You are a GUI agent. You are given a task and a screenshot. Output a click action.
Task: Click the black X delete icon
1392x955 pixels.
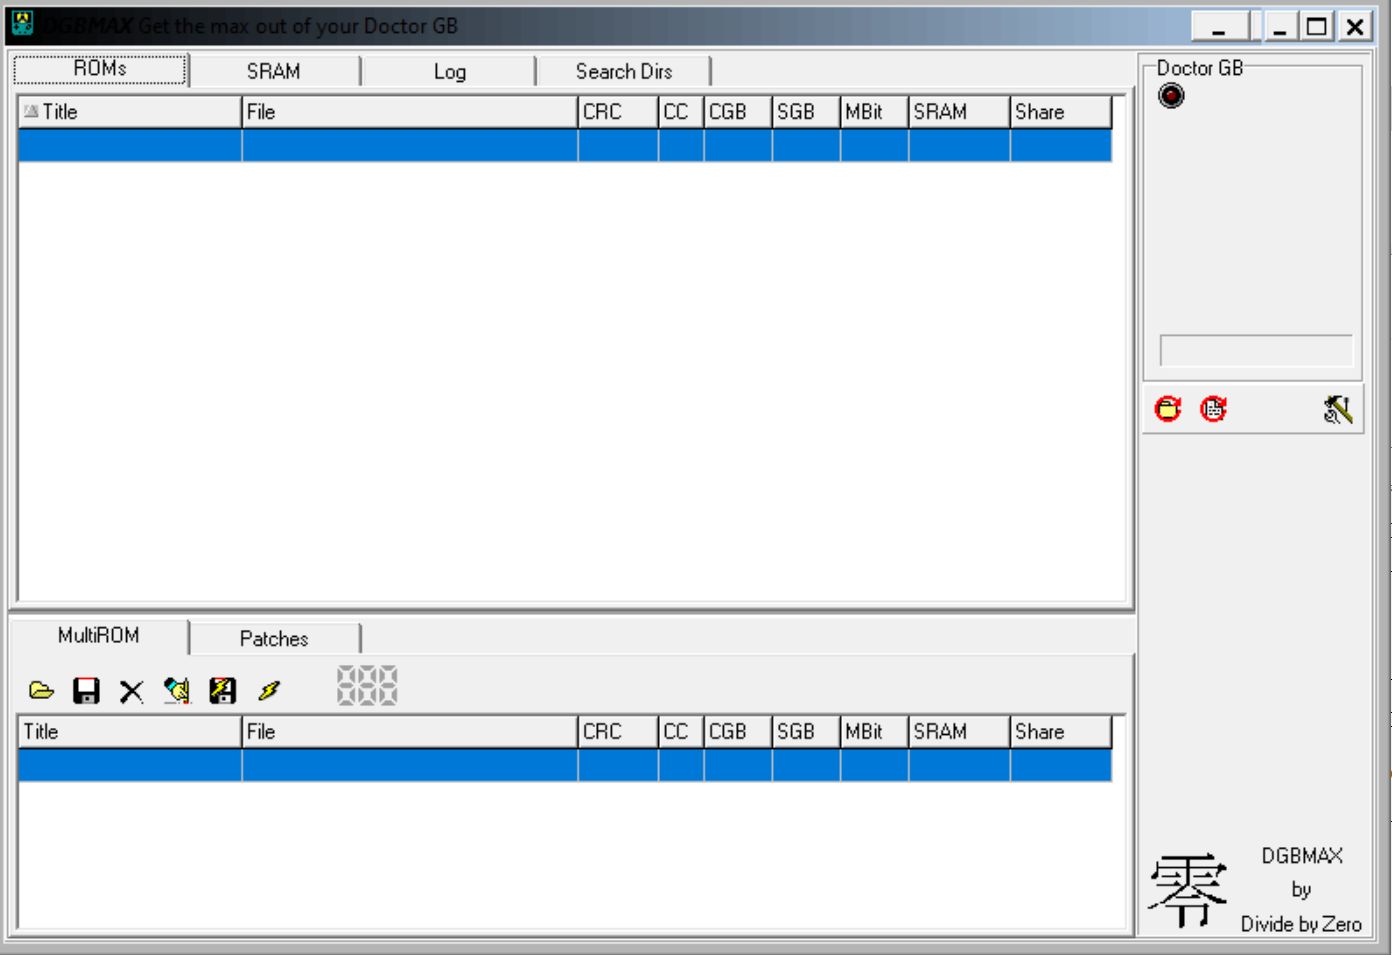click(131, 691)
